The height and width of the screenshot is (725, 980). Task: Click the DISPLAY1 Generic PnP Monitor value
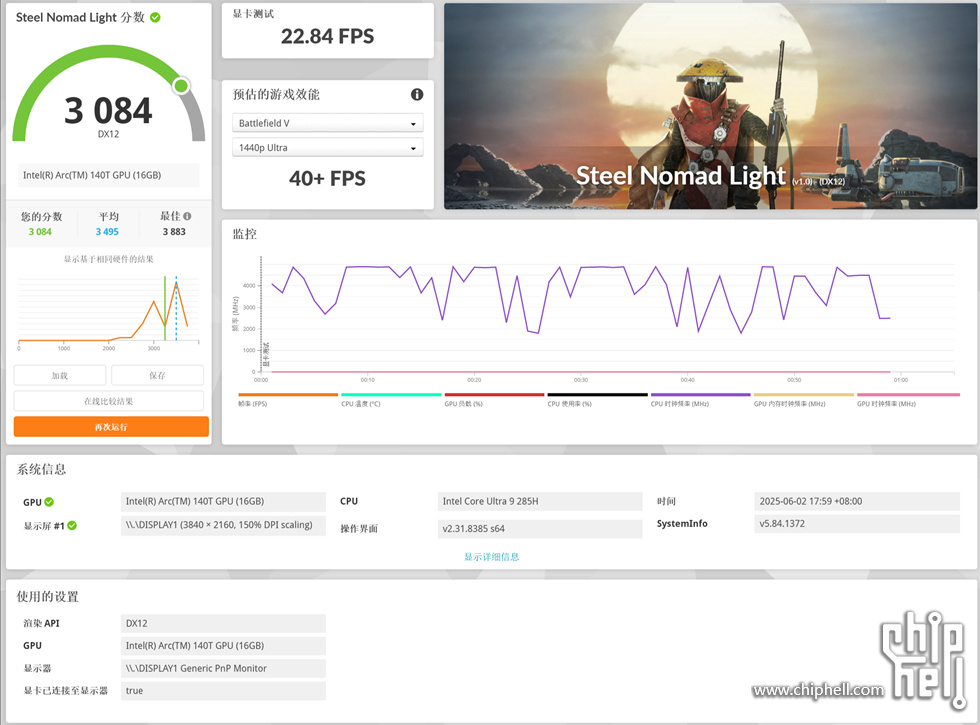click(223, 668)
